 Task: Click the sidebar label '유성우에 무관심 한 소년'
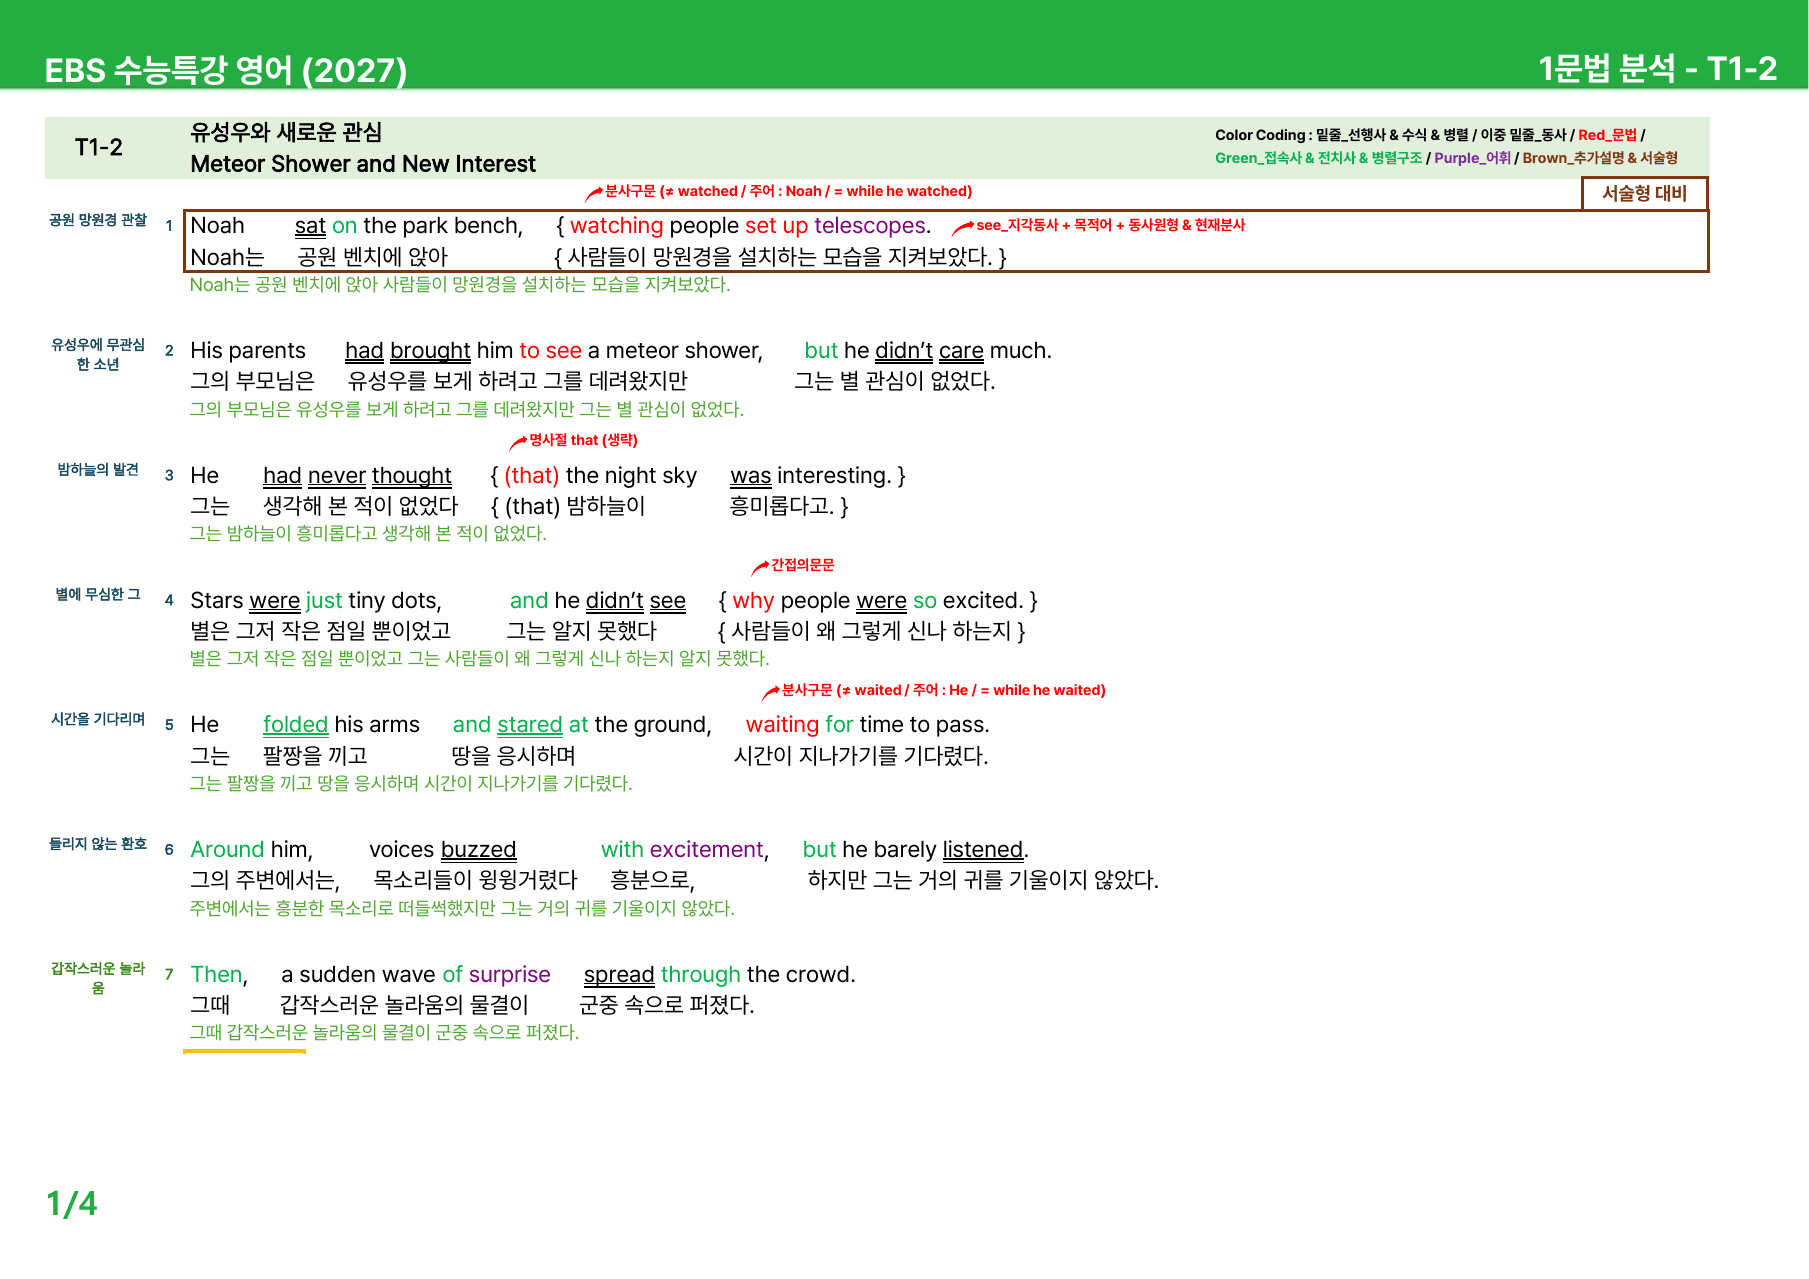coord(98,354)
